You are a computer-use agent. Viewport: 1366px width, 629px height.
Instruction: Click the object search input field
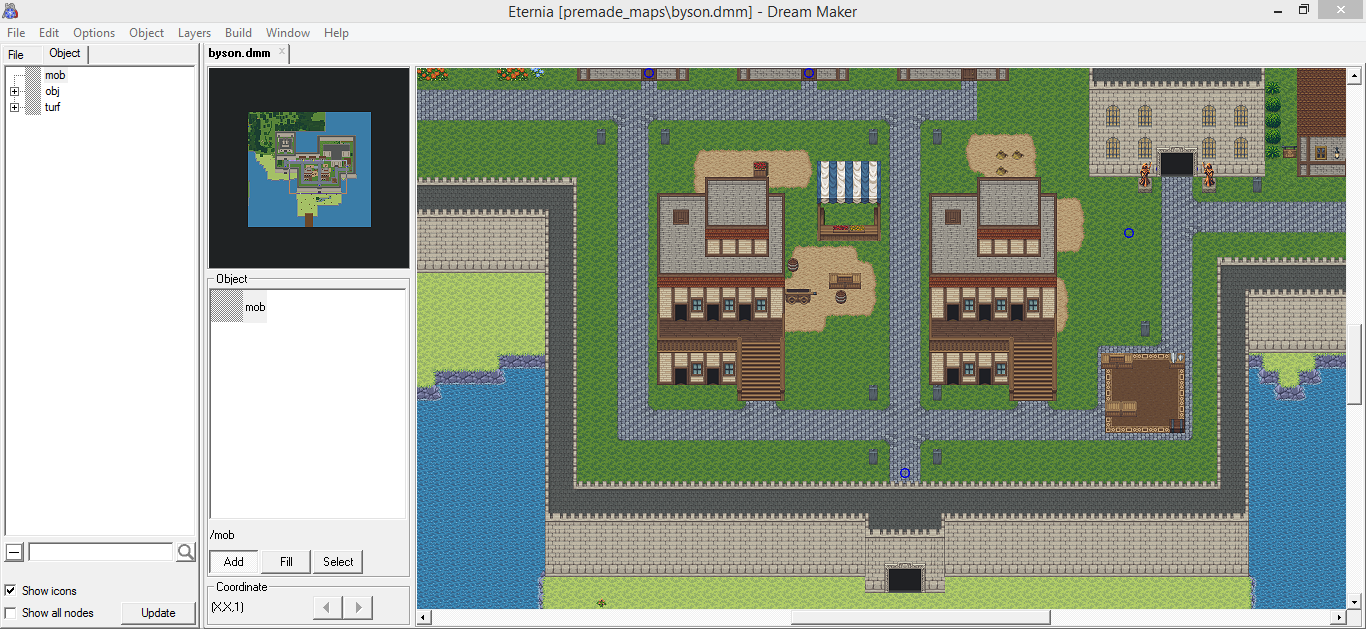click(101, 552)
